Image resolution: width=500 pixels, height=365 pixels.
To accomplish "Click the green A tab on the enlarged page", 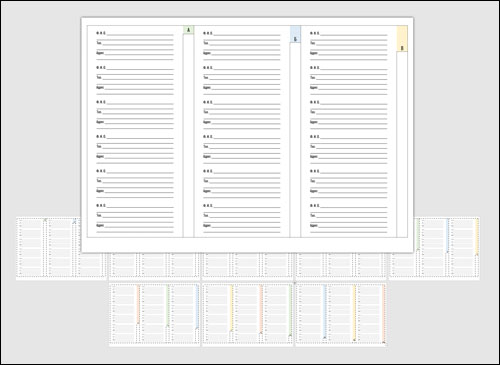I will (x=188, y=30).
